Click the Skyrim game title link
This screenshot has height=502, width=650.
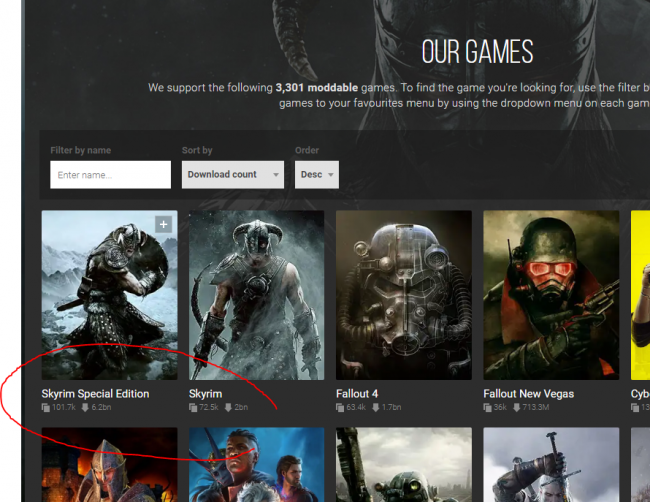(205, 394)
